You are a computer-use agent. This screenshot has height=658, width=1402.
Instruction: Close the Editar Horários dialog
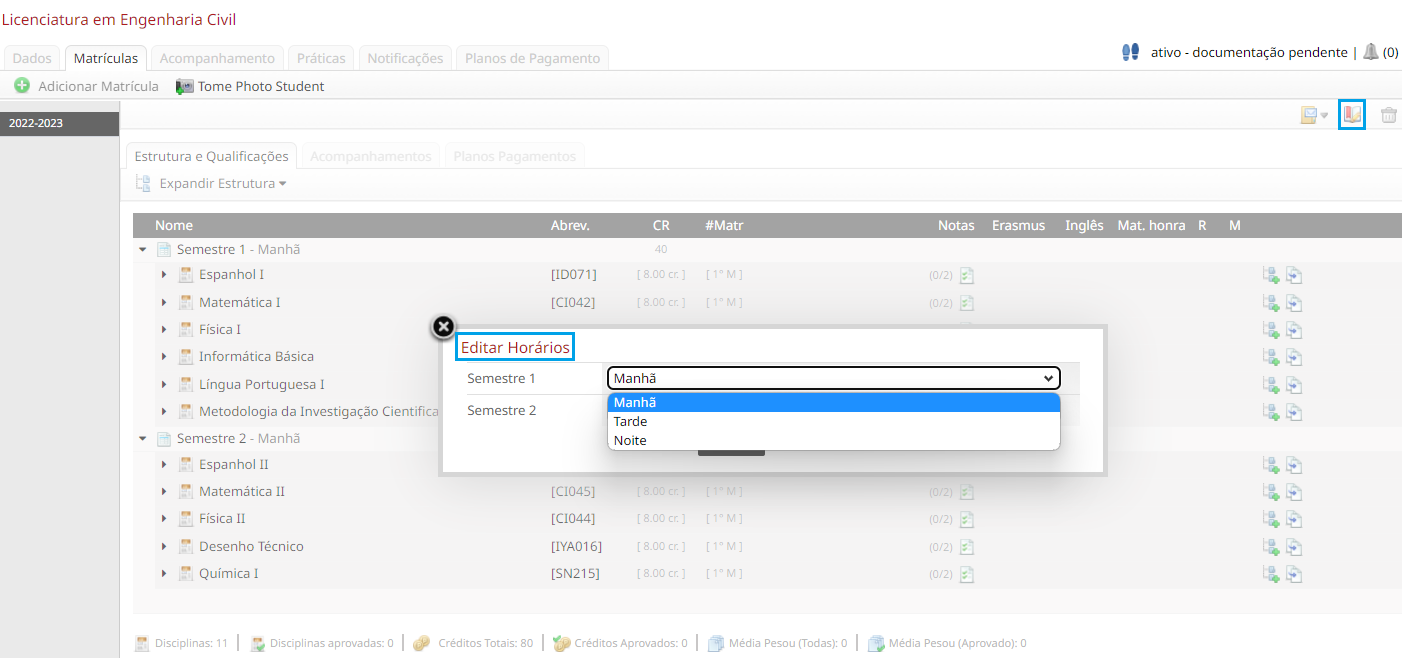pos(443,327)
